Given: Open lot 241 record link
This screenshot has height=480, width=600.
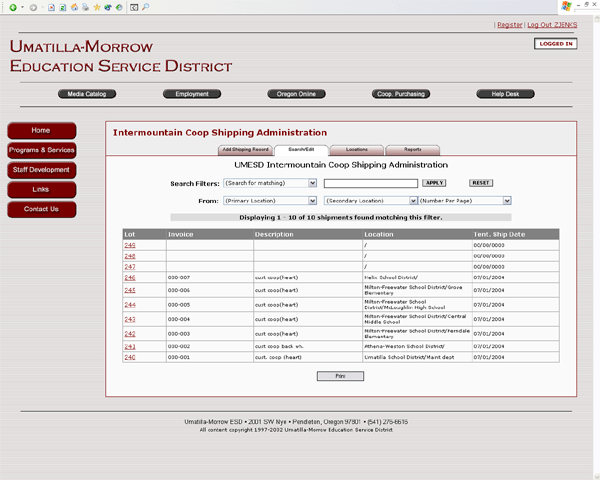Looking at the screenshot, I should tap(130, 346).
